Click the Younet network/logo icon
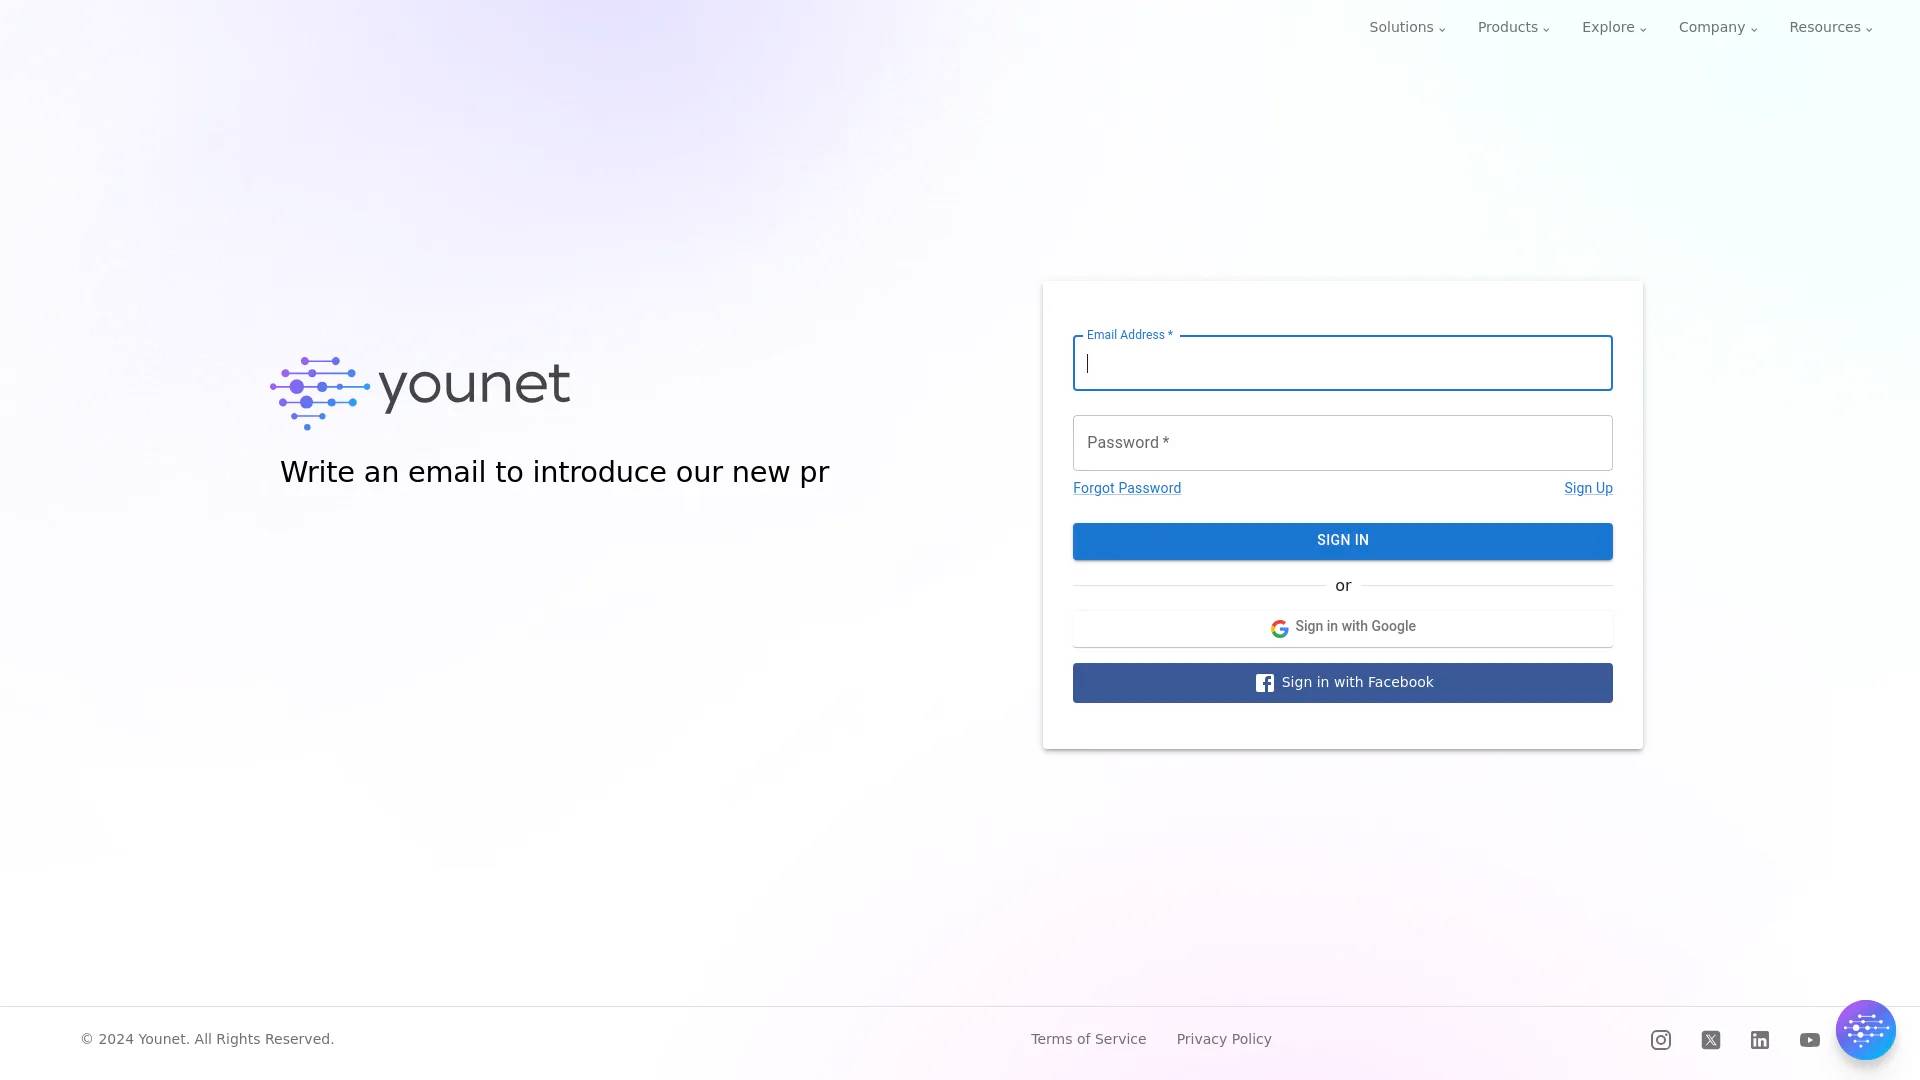The height and width of the screenshot is (1080, 1920). pos(318,390)
